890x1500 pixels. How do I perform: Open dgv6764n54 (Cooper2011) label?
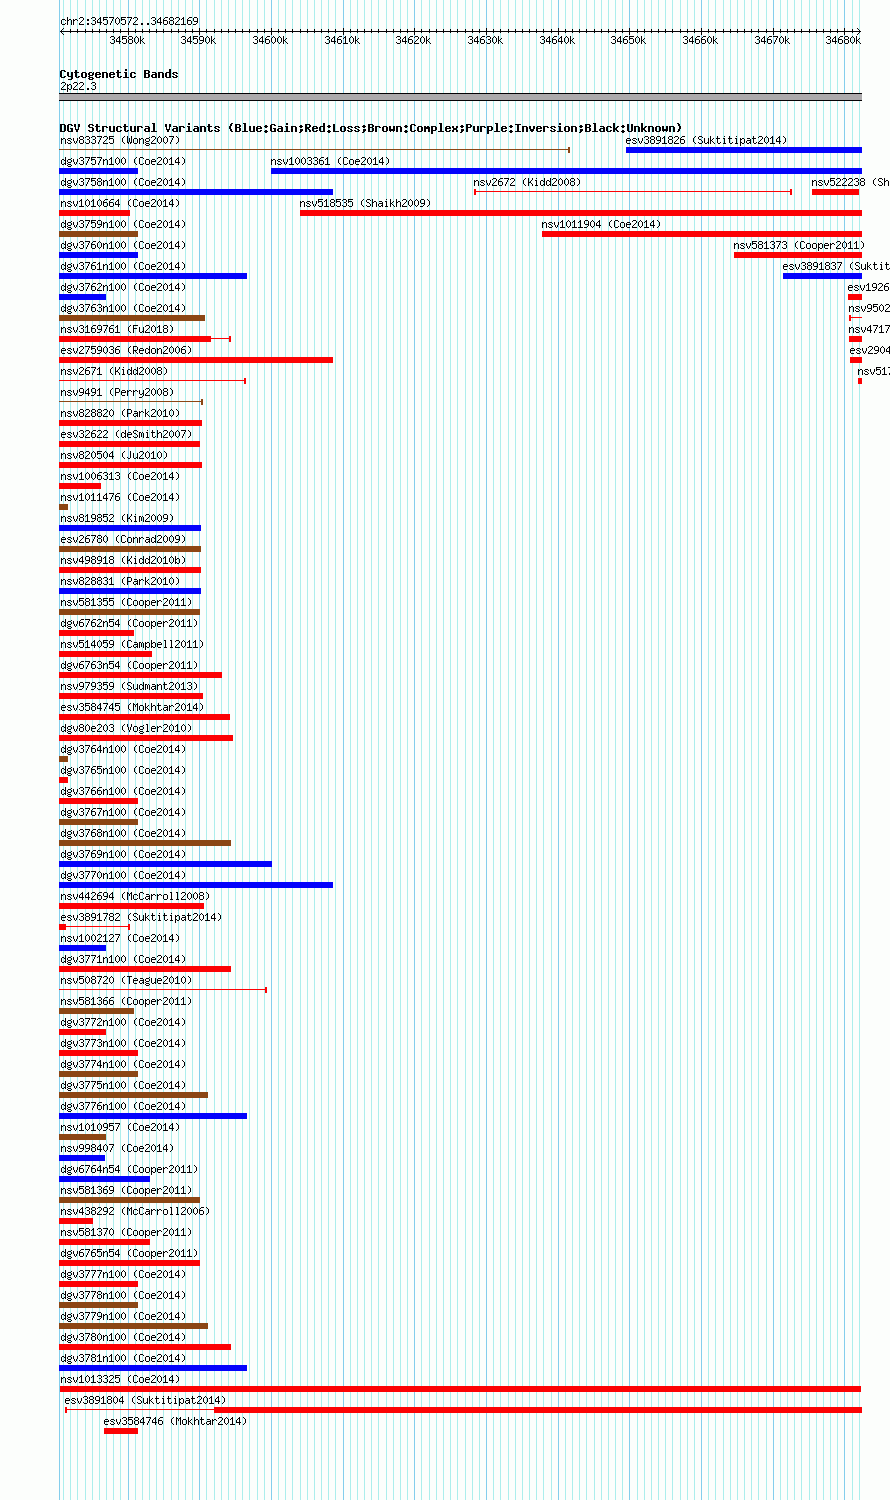(x=129, y=1169)
